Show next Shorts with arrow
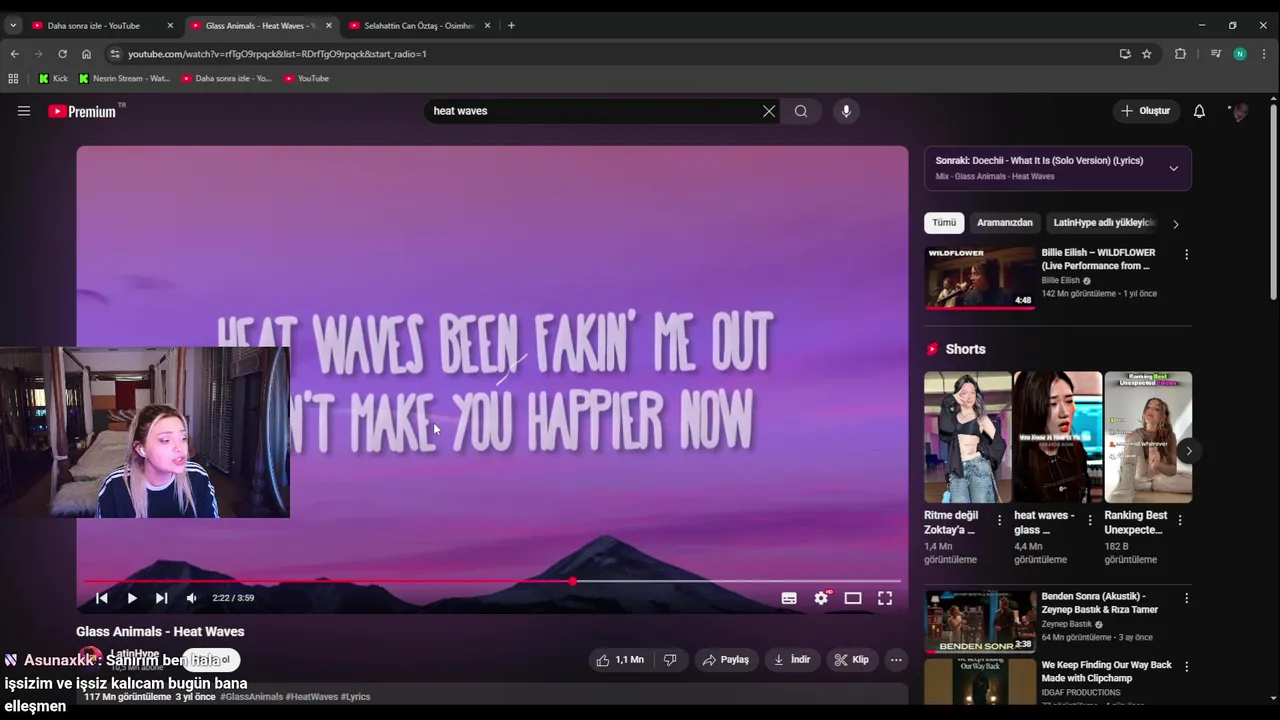The height and width of the screenshot is (720, 1280). click(1188, 451)
